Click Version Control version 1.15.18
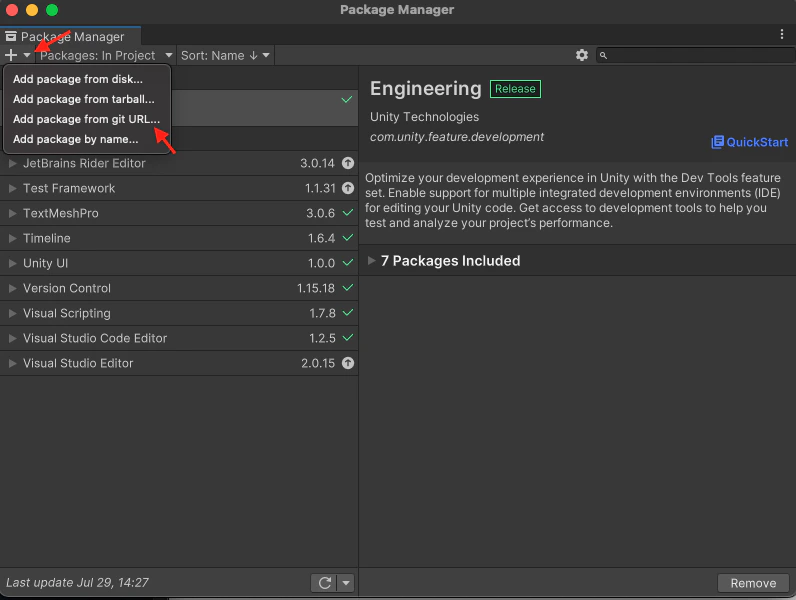Viewport: 796px width, 600px height. click(316, 288)
